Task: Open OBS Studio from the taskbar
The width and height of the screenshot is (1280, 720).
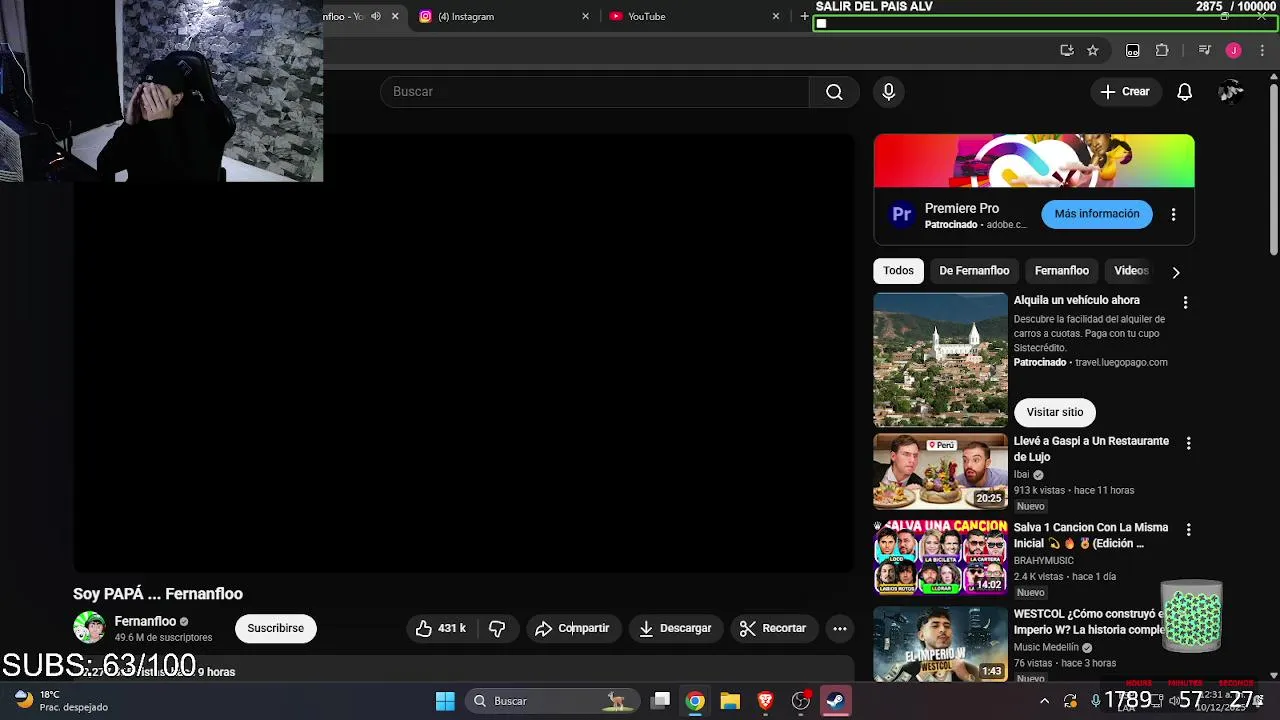Action: tap(800, 701)
